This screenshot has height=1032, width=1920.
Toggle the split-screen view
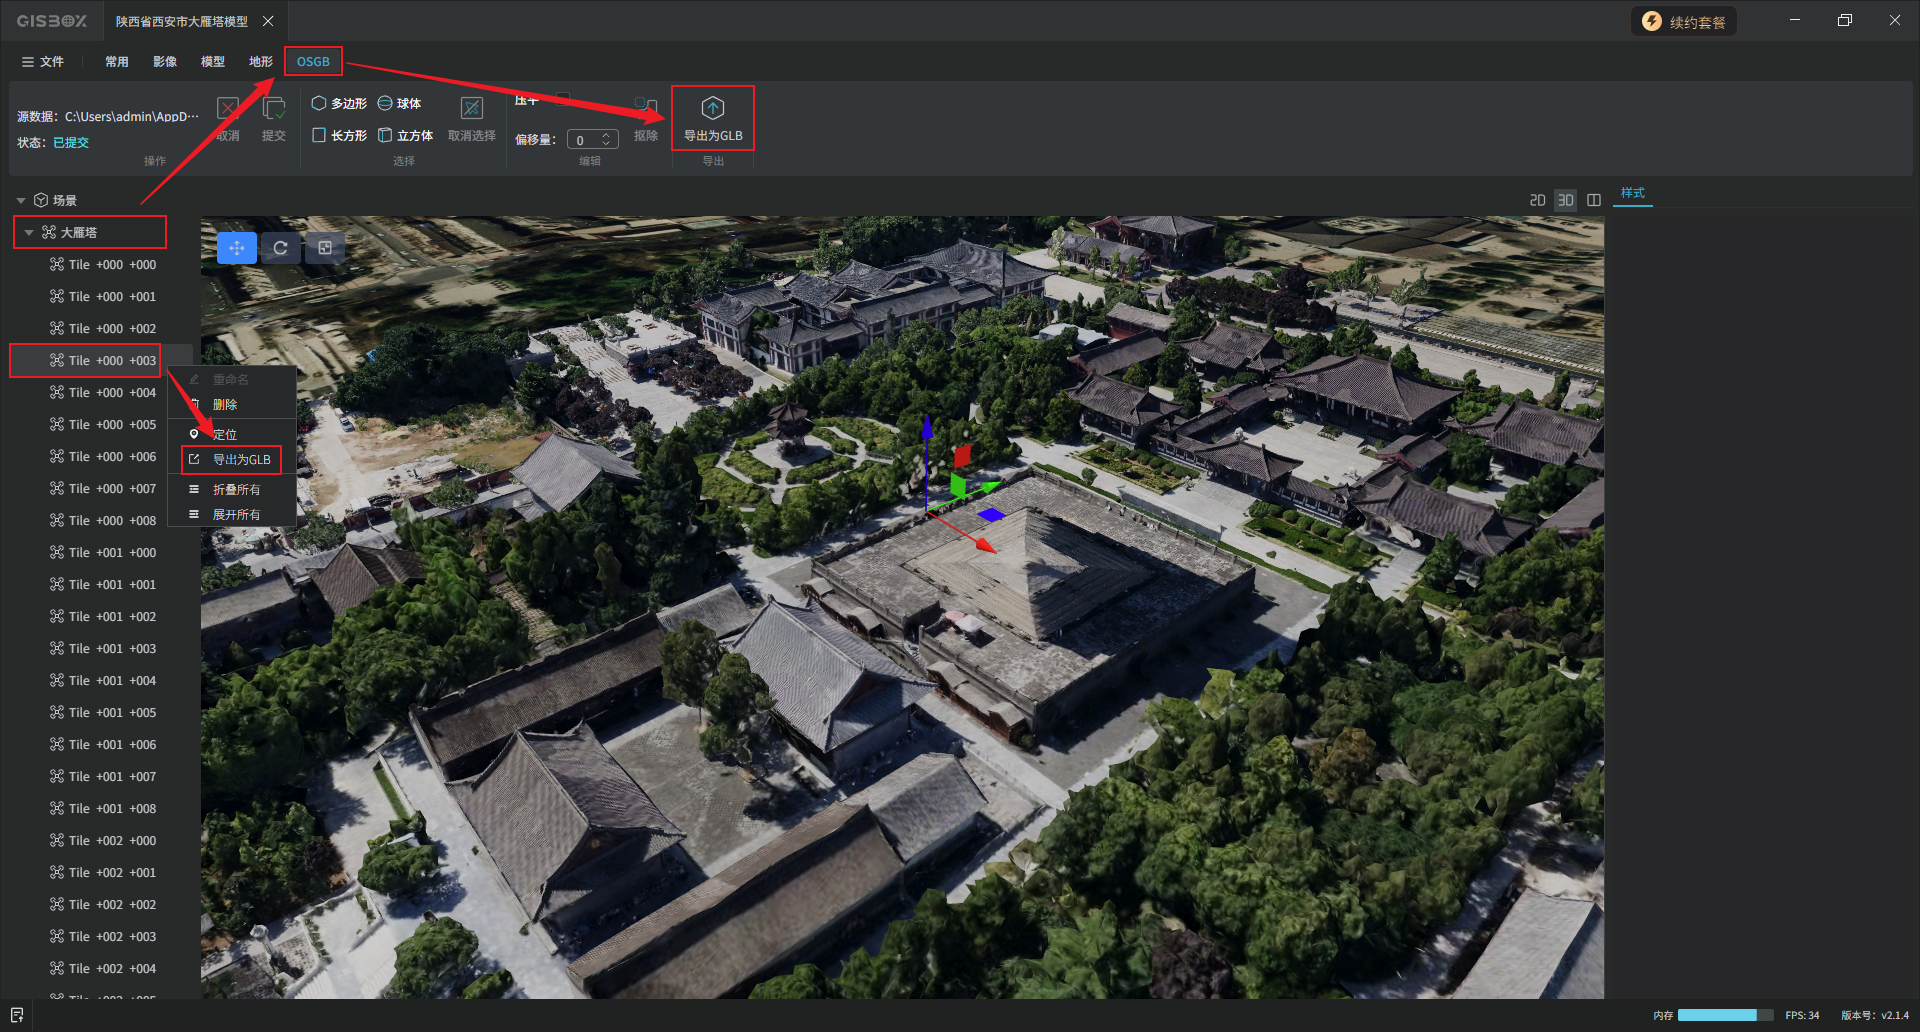click(1594, 200)
